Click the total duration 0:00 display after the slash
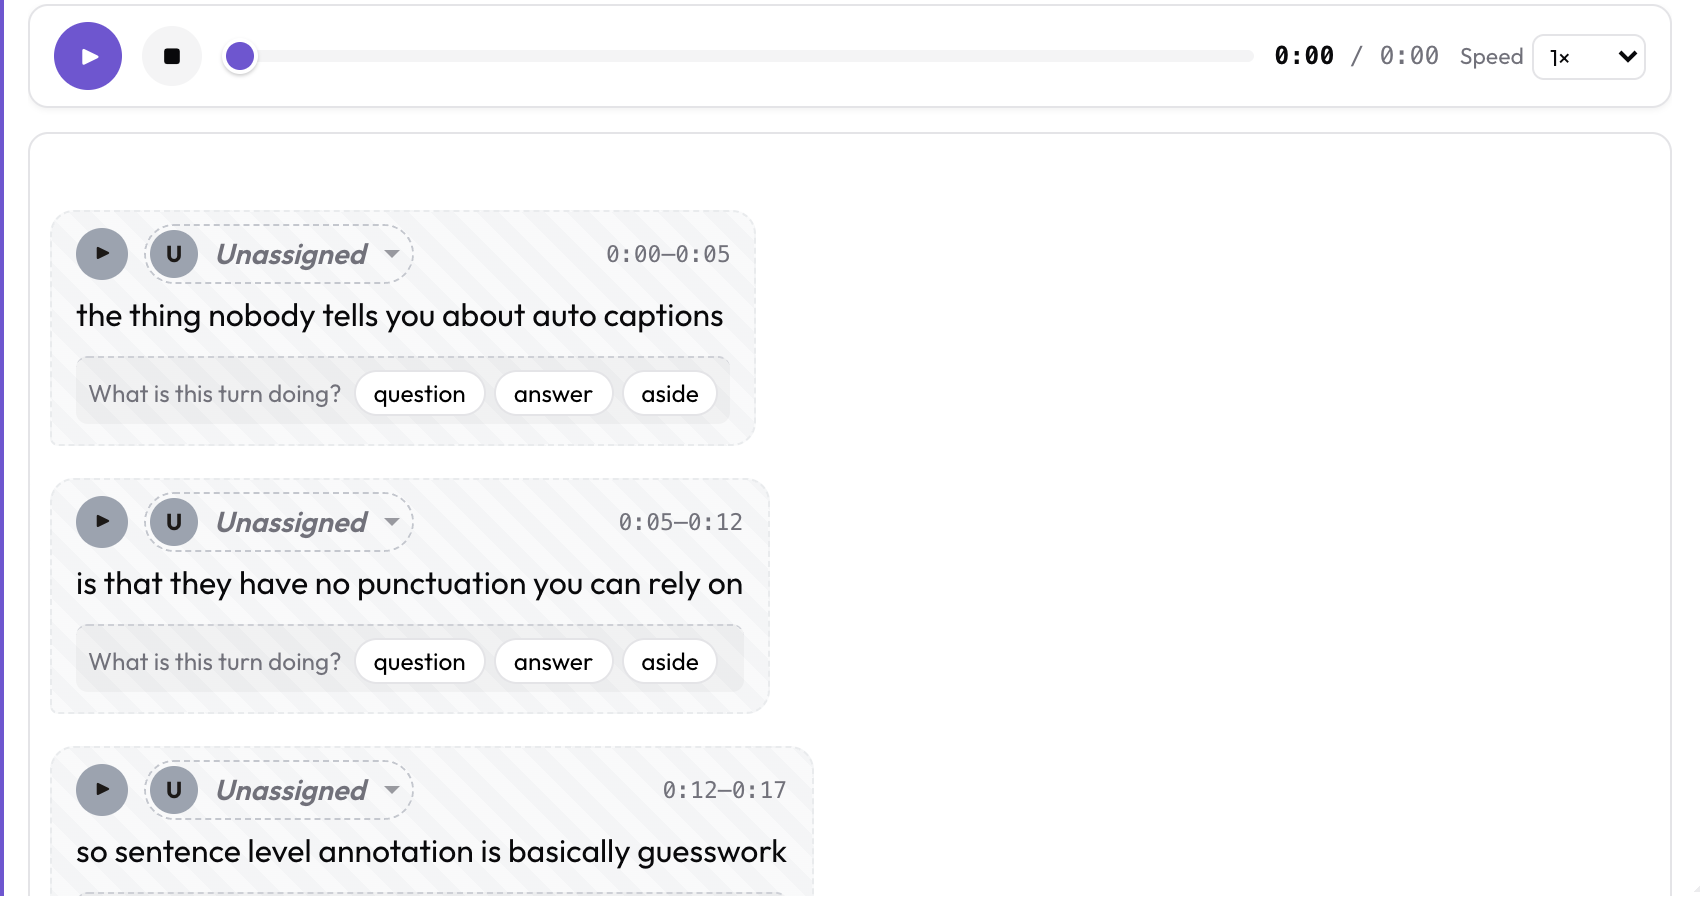The image size is (1700, 897). (x=1409, y=56)
